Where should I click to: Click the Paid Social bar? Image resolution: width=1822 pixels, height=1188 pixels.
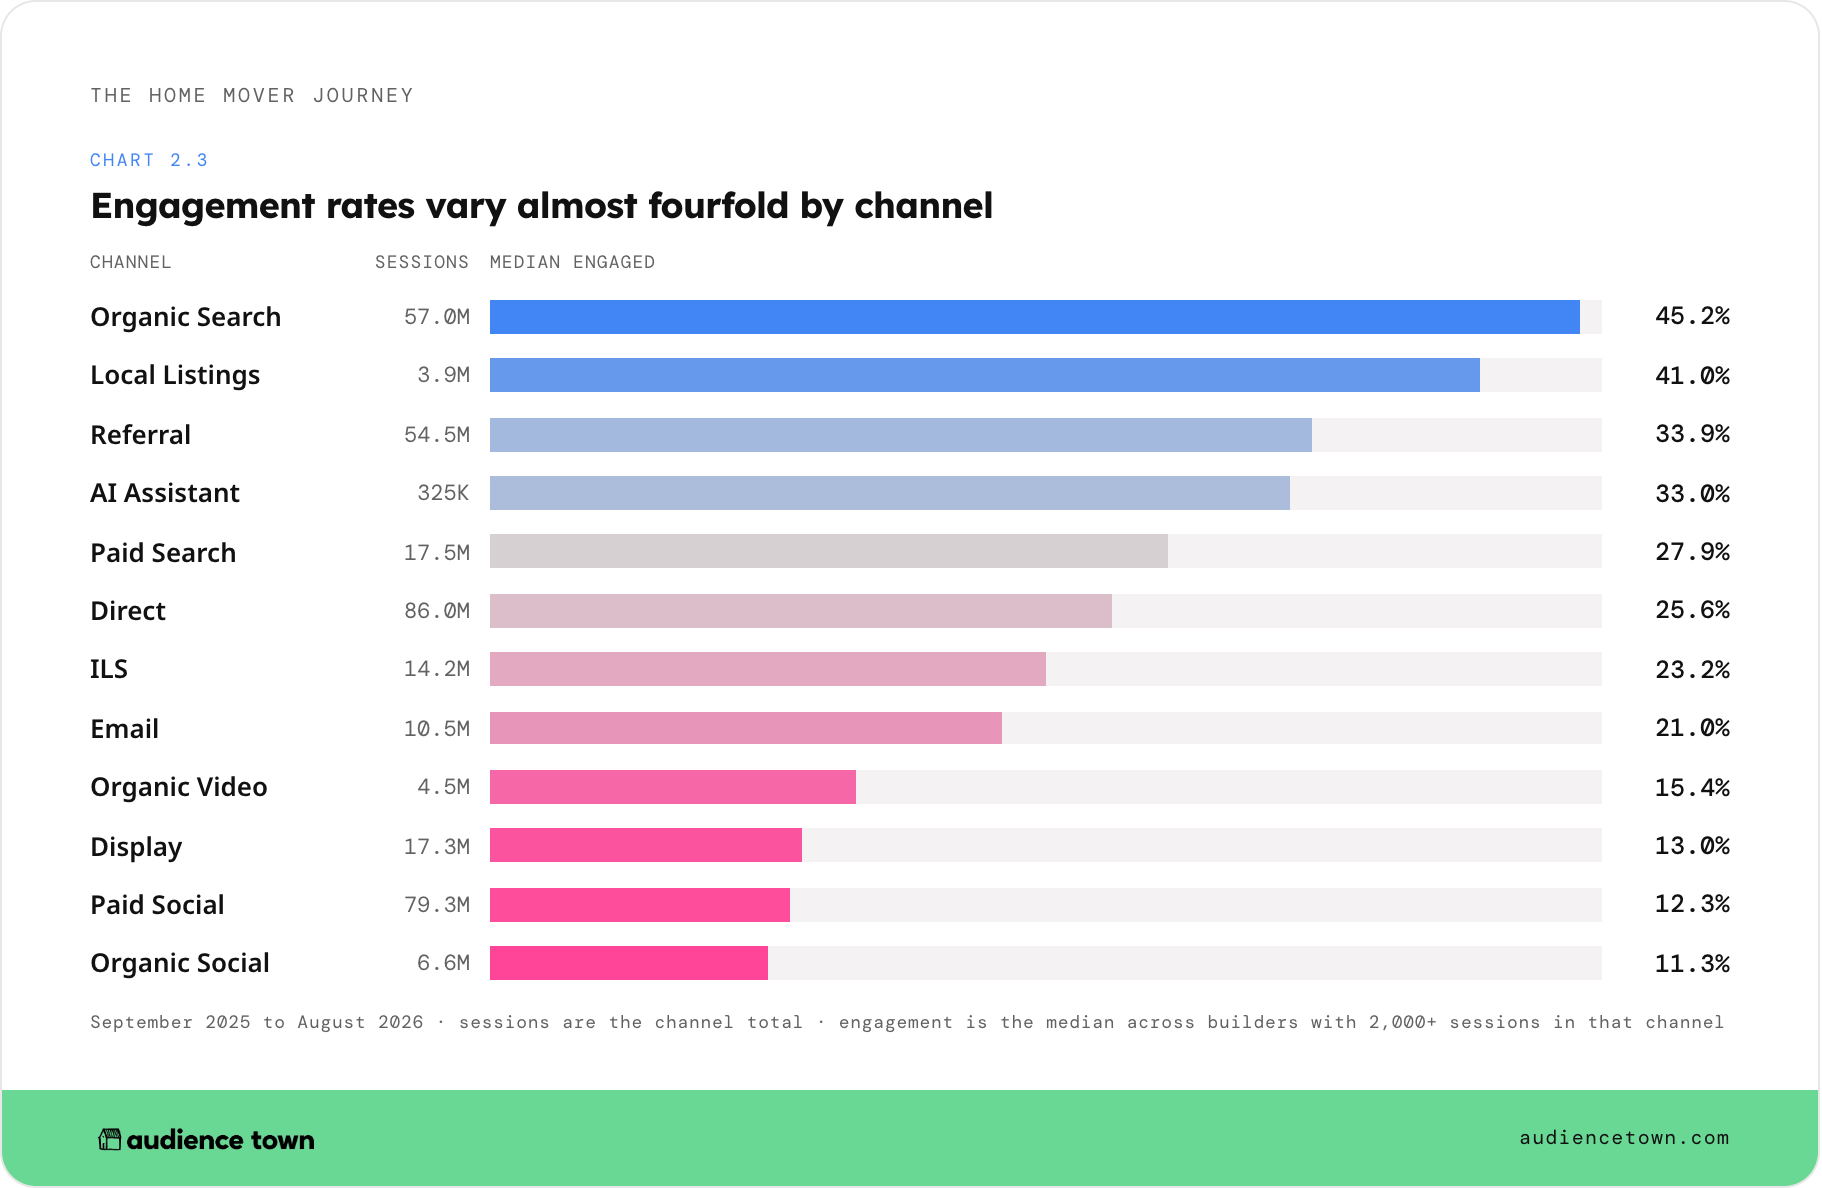(x=639, y=905)
